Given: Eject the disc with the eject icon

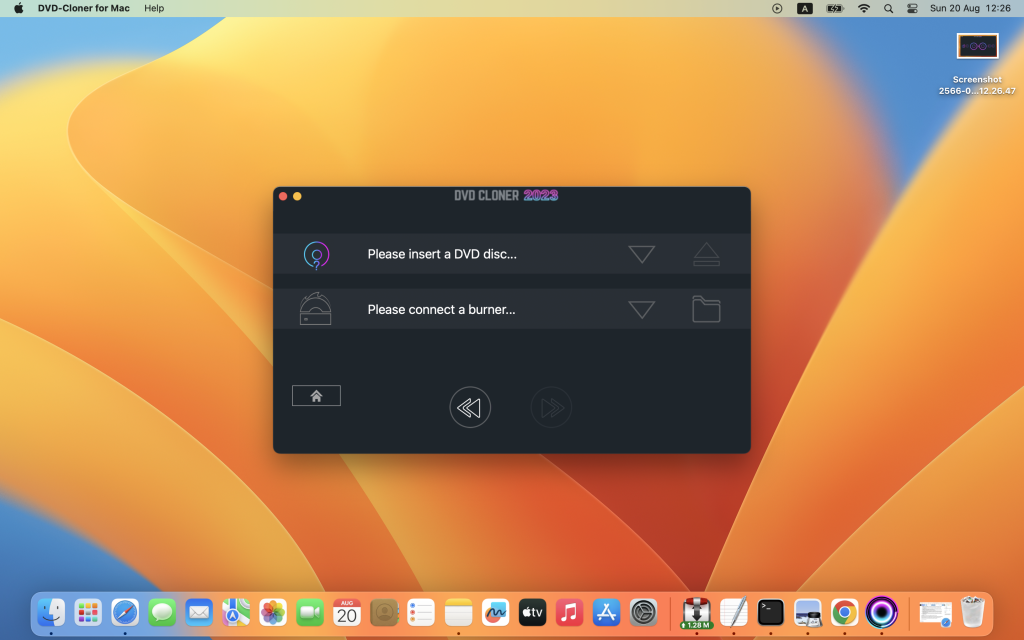Looking at the screenshot, I should pos(706,254).
